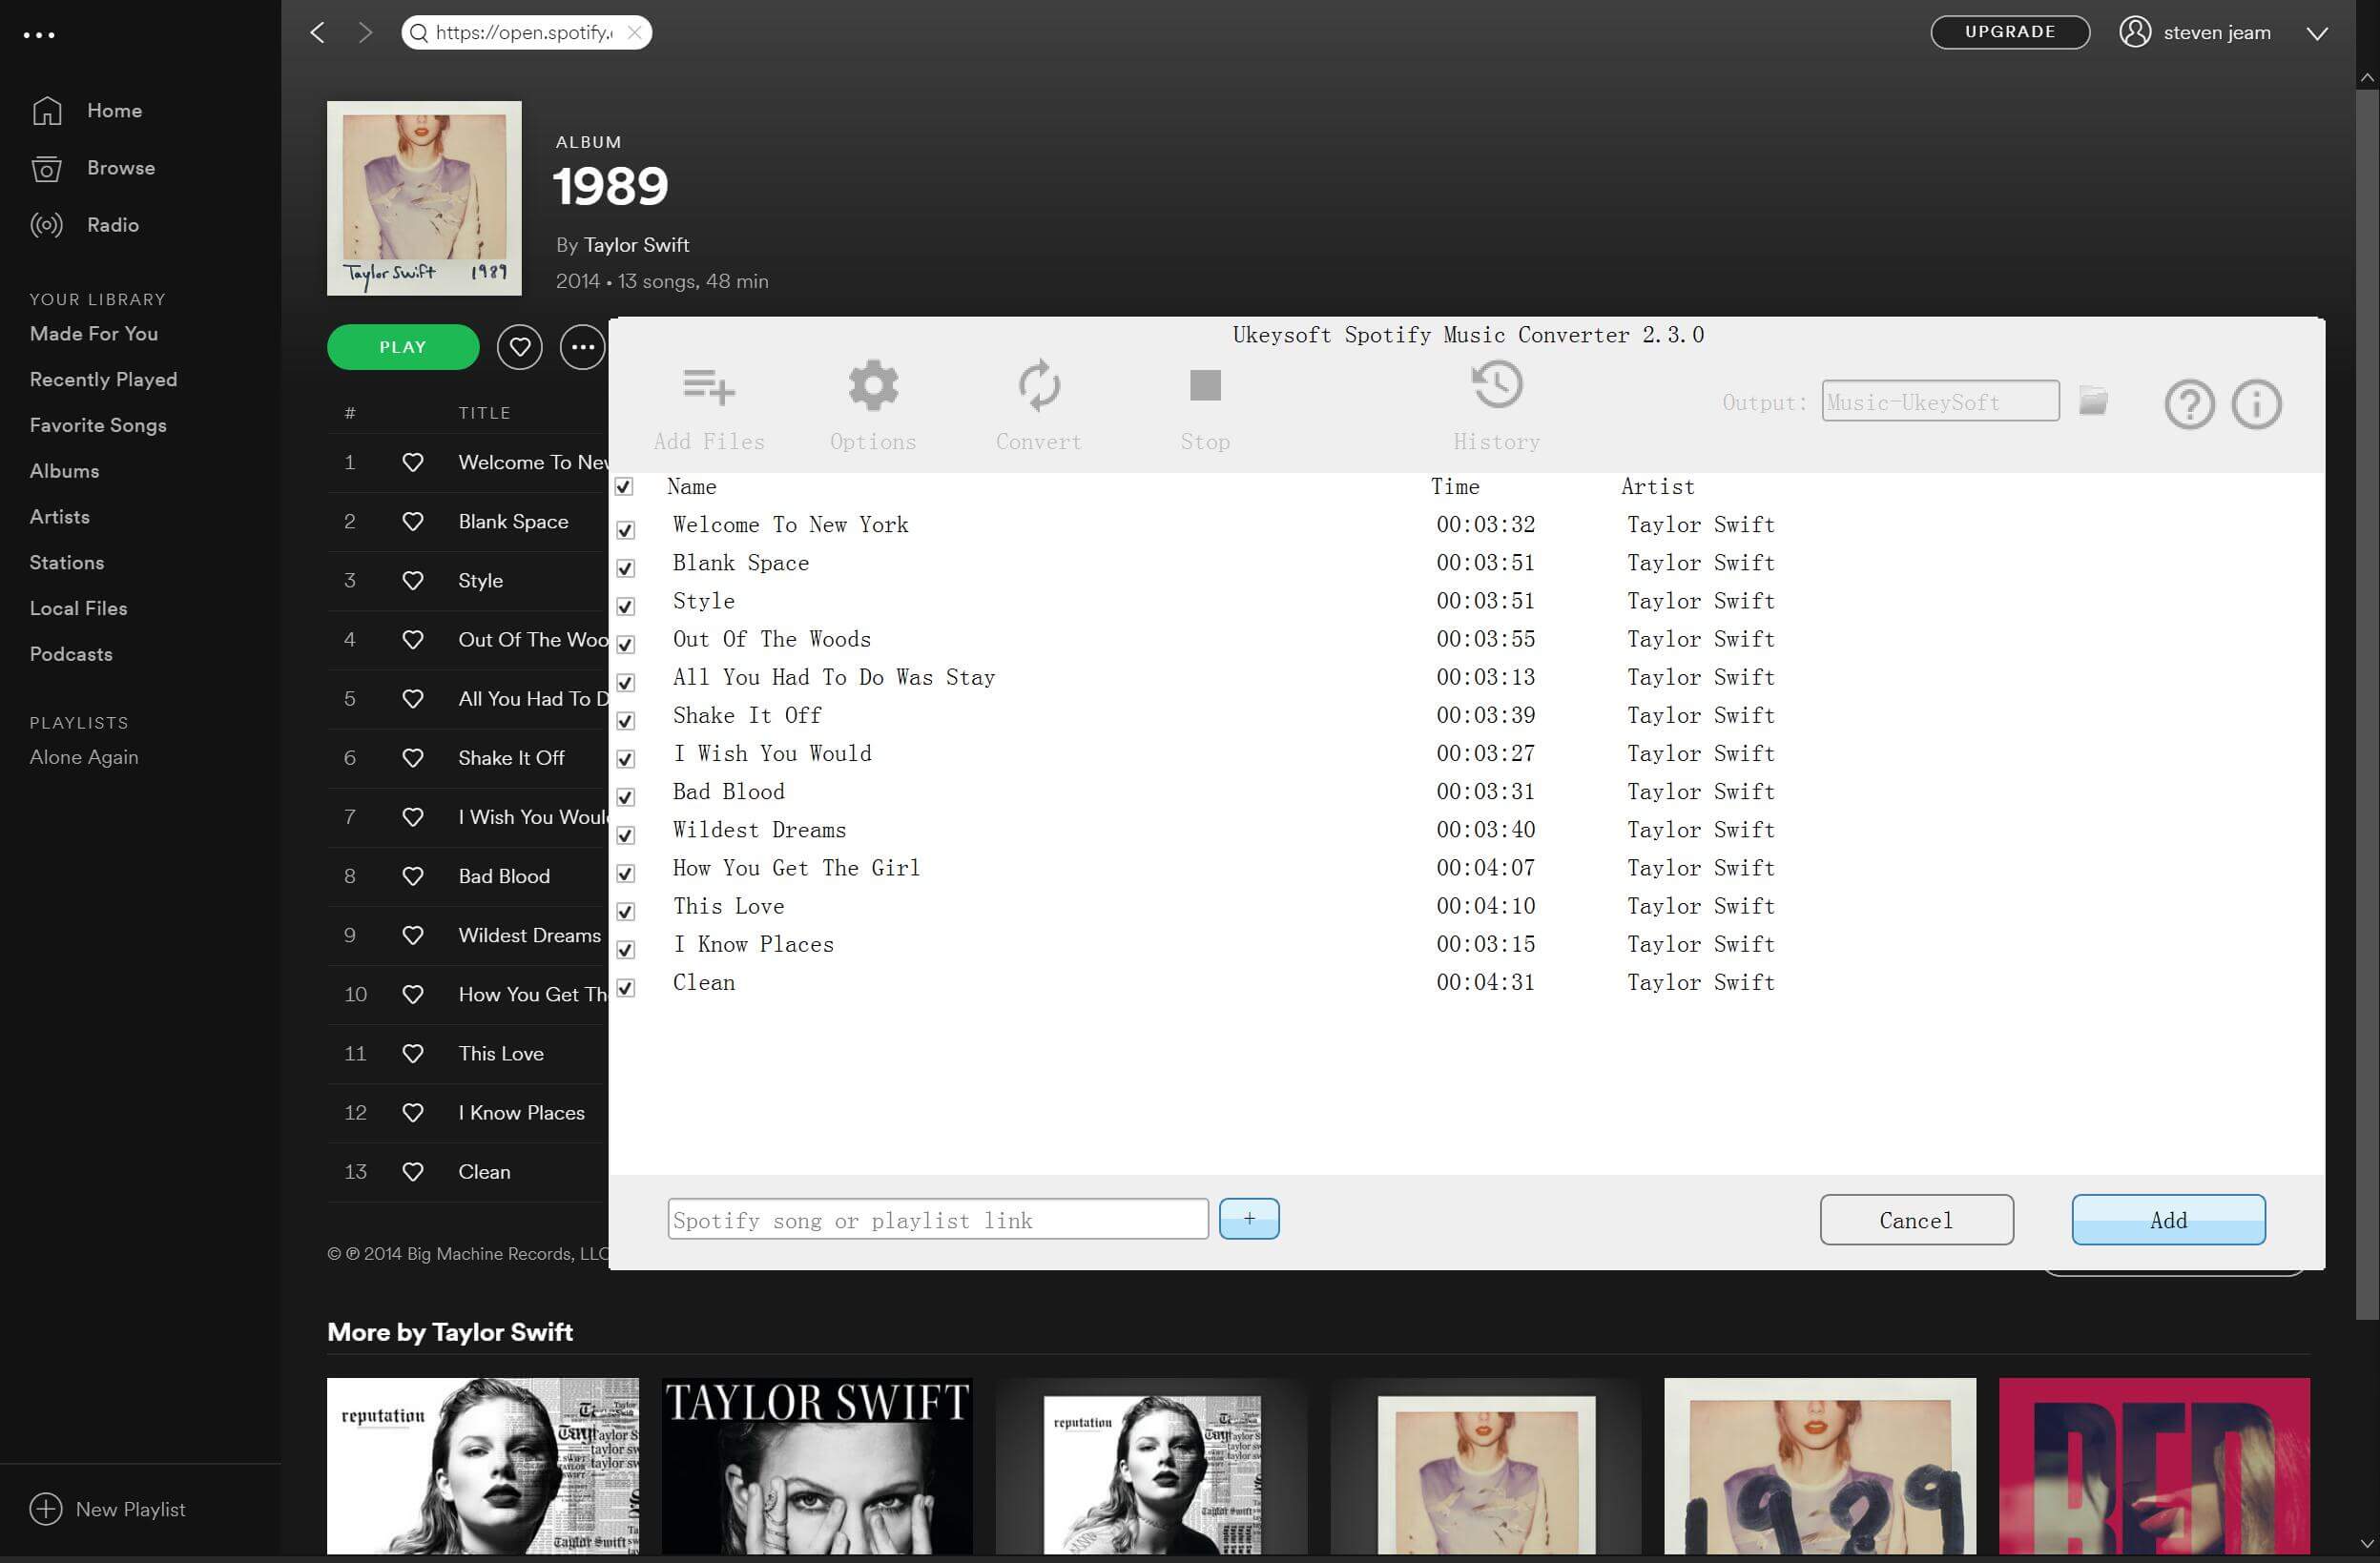This screenshot has height=1563, width=2380.
Task: Open the History icon panel
Action: (1496, 385)
